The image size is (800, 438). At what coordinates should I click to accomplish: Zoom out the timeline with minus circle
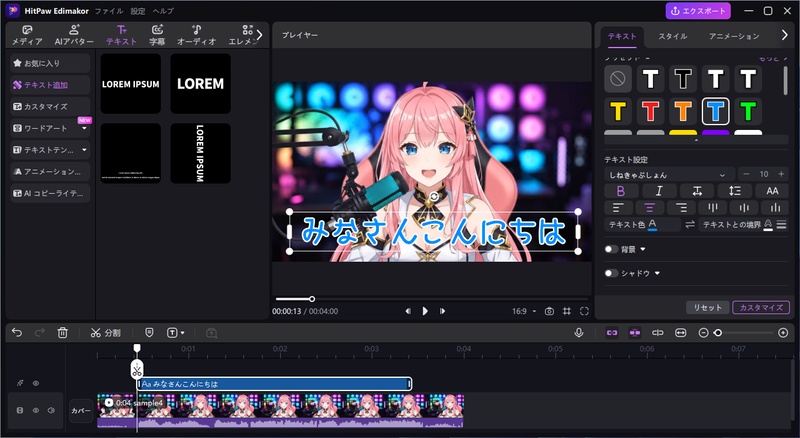pos(703,333)
